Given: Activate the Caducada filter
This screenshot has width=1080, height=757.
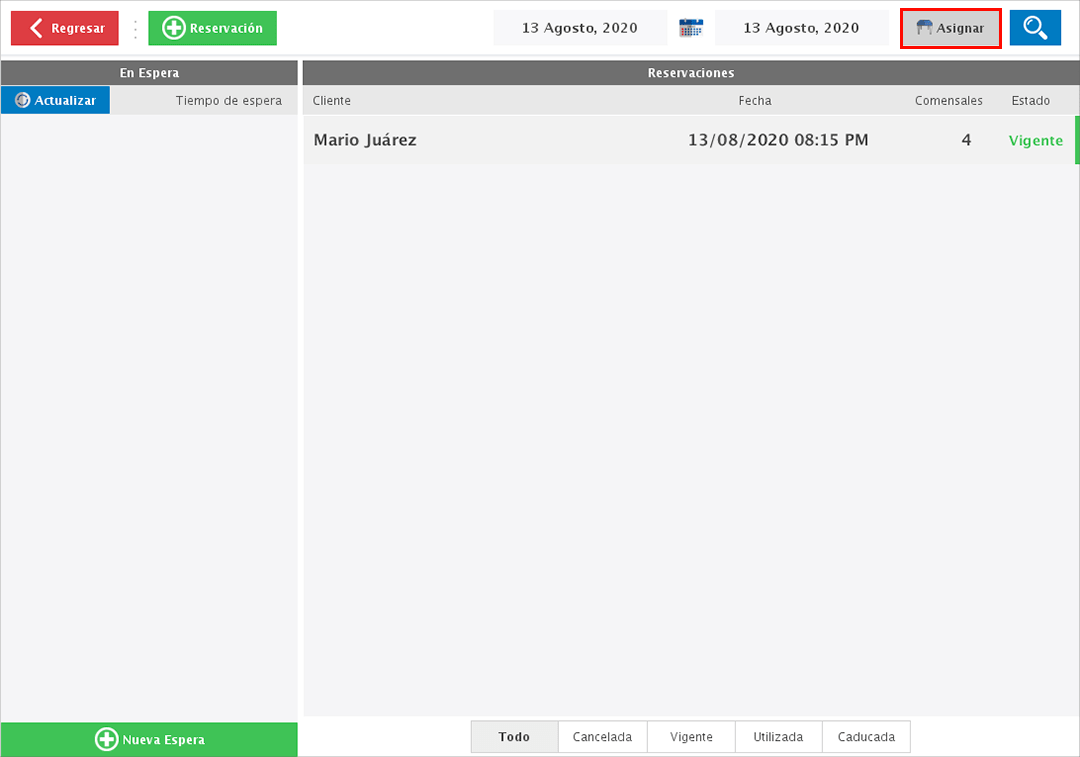Looking at the screenshot, I should (866, 736).
